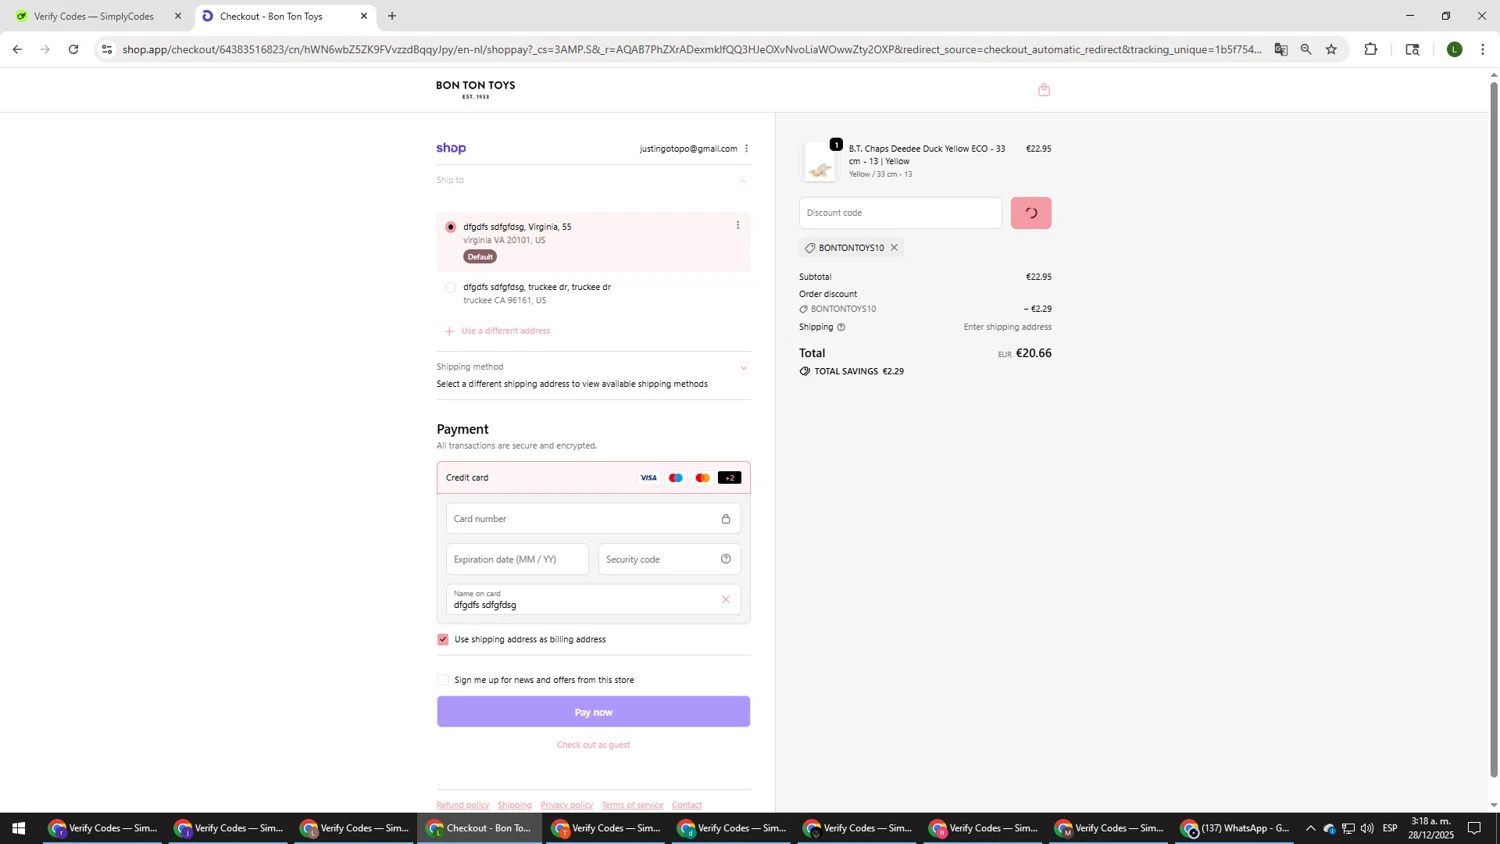Click the Maestro card logo
This screenshot has height=844, width=1500.
coord(676,478)
